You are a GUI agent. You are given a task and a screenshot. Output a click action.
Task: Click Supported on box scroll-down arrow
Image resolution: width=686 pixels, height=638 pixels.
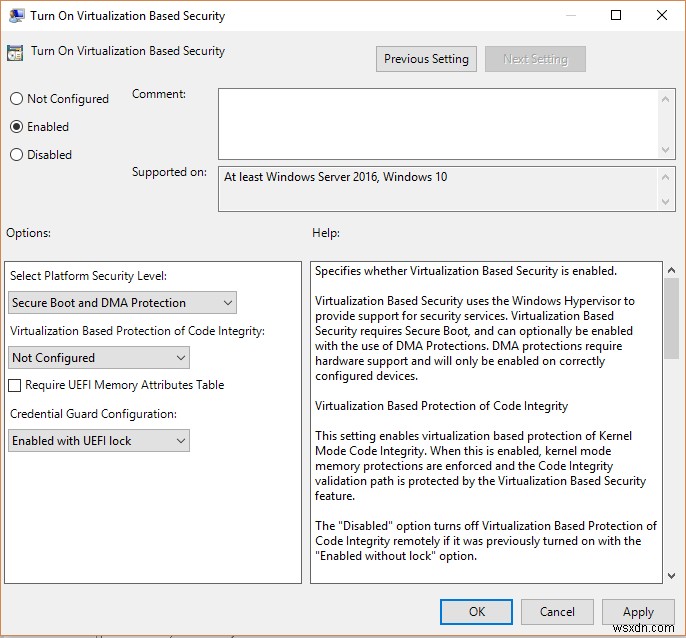665,202
